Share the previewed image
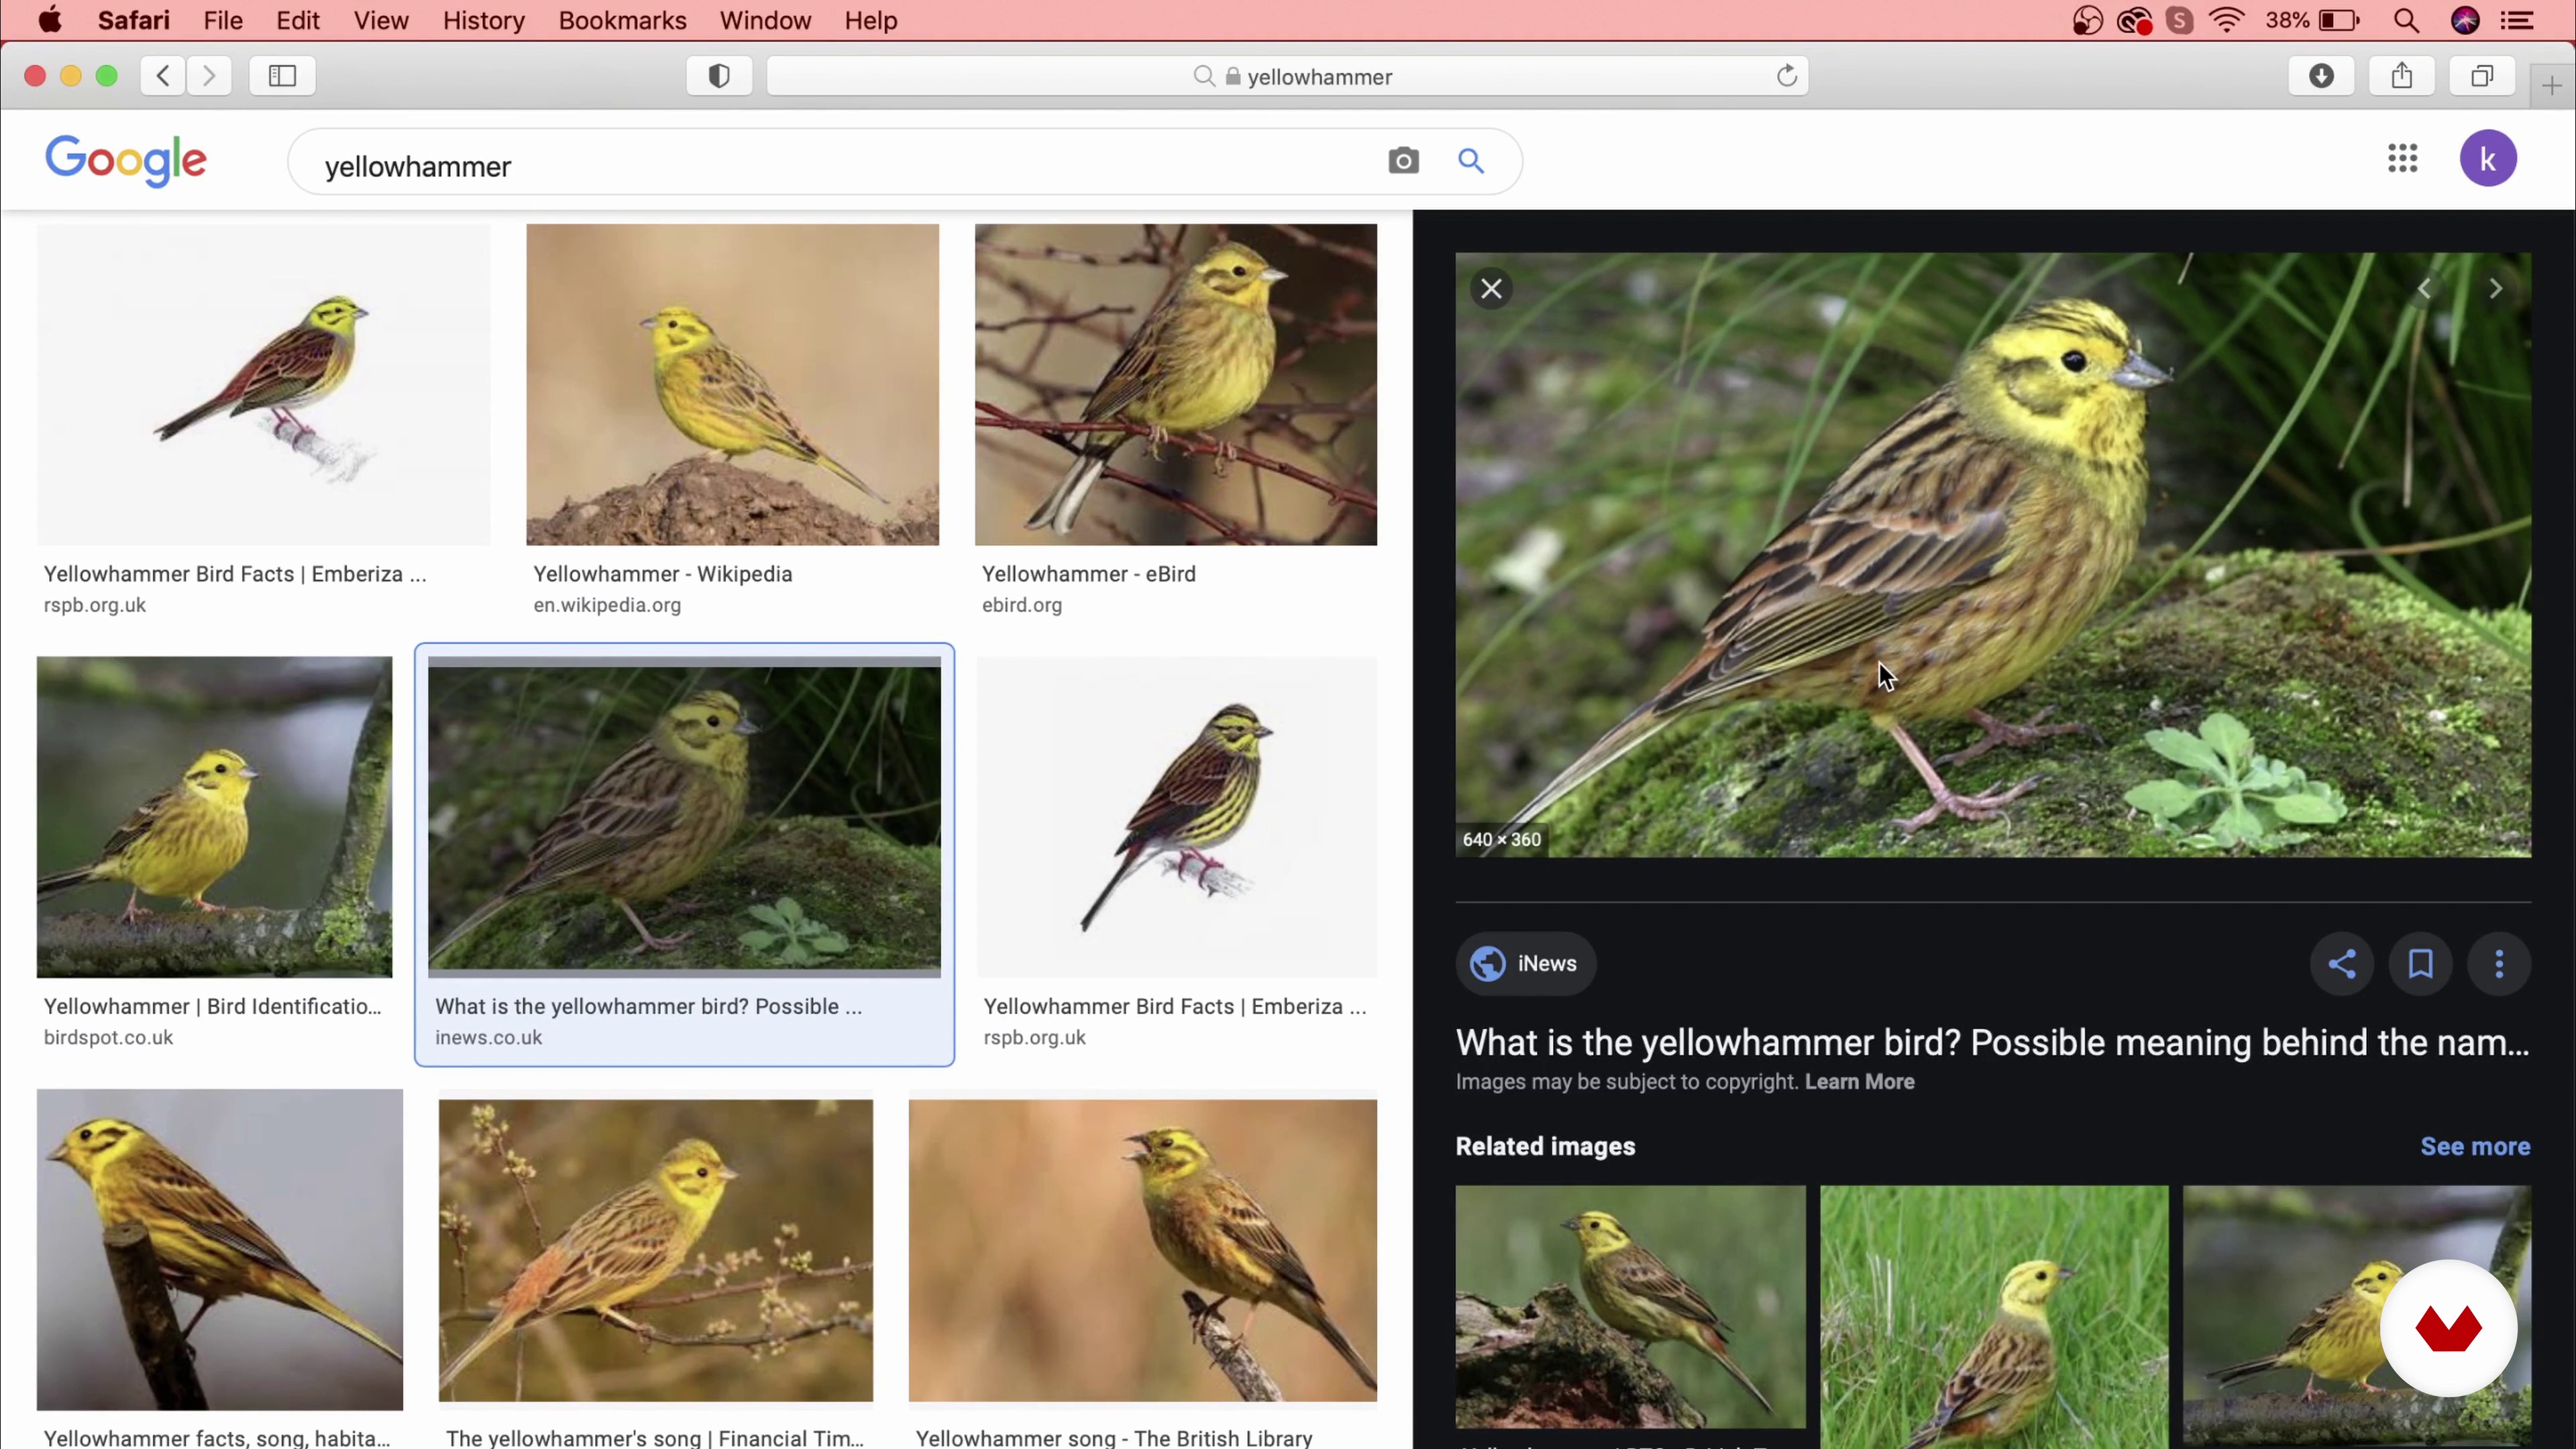 click(x=2341, y=963)
